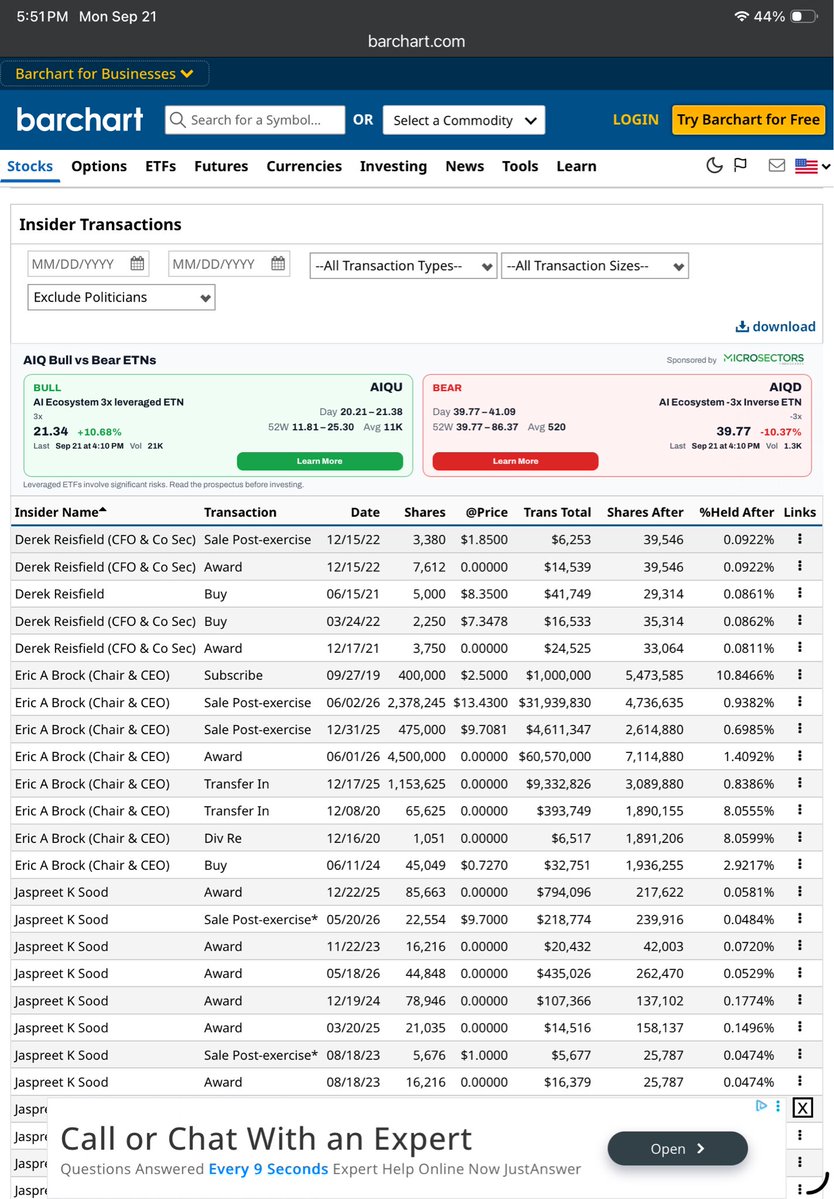Click the LOGIN link
Screen dimensions: 834x1199
pos(635,120)
